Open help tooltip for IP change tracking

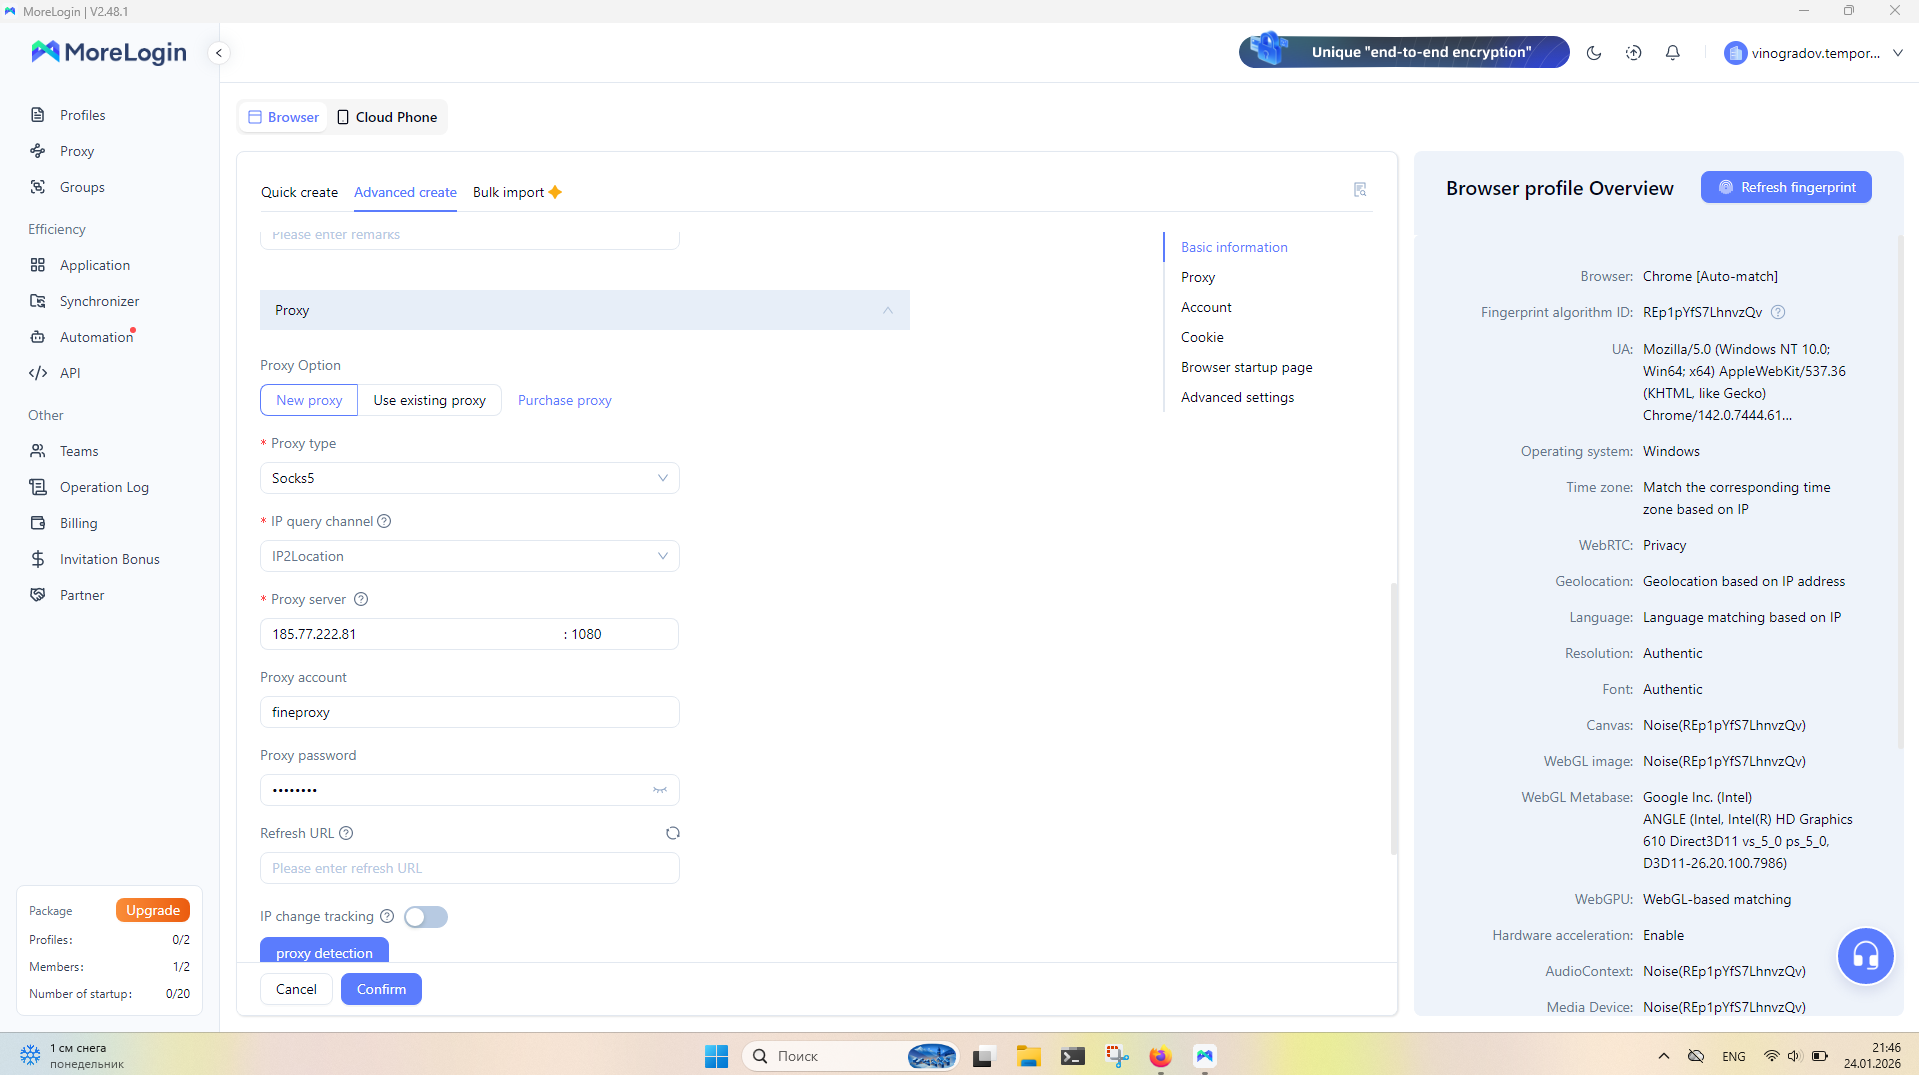(x=387, y=916)
